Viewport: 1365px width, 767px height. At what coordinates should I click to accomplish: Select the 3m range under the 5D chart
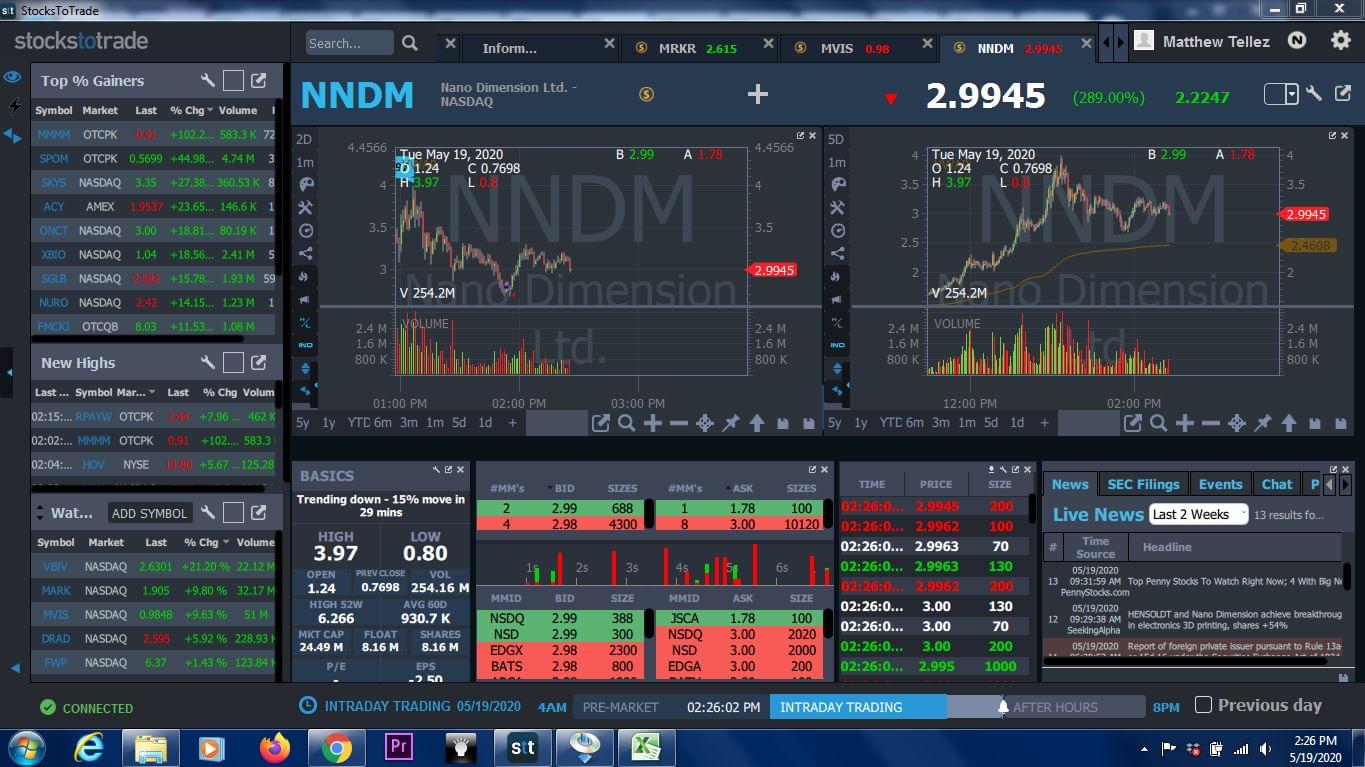[940, 423]
